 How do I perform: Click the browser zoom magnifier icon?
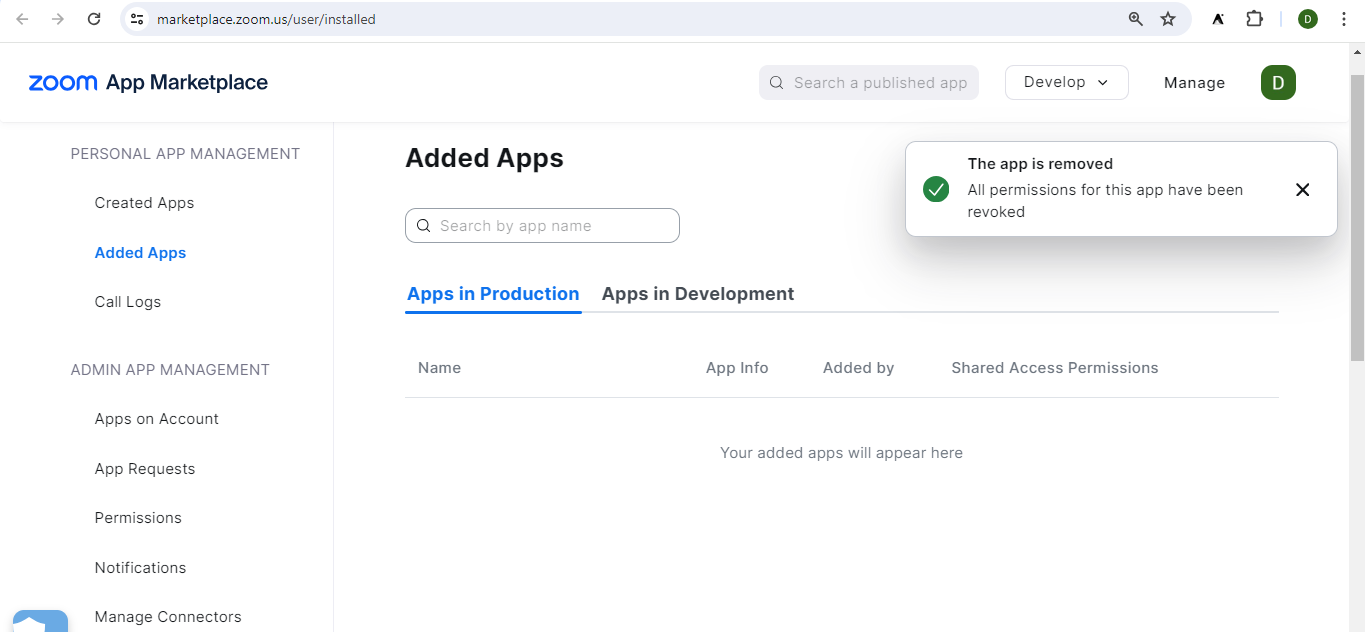1135,19
